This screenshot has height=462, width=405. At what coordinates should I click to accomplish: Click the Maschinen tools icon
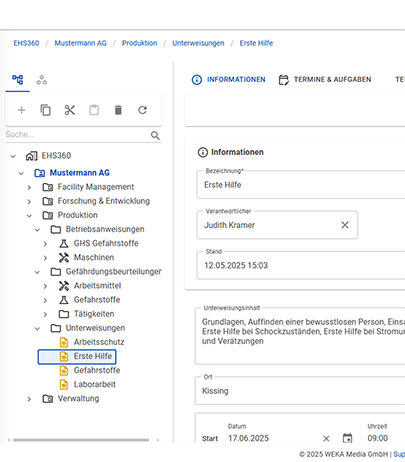pyautogui.click(x=64, y=258)
